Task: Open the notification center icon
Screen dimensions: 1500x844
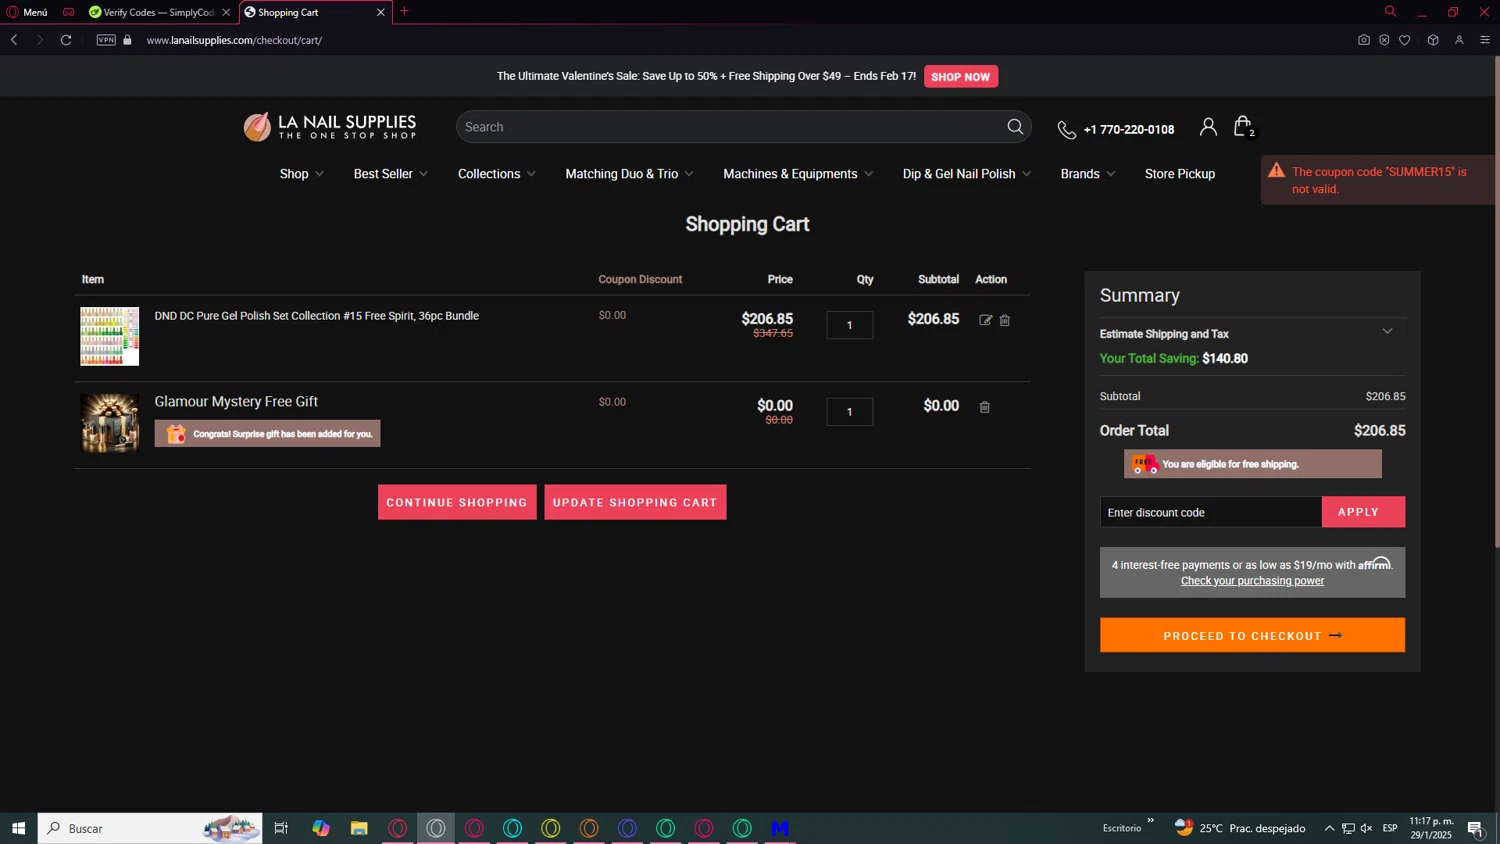Action: coord(1475,828)
